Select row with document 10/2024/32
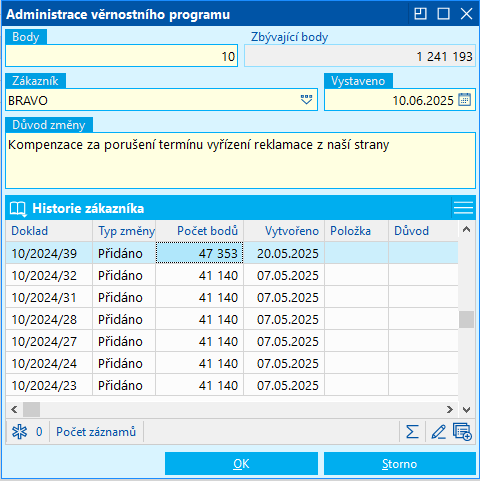 (232, 275)
